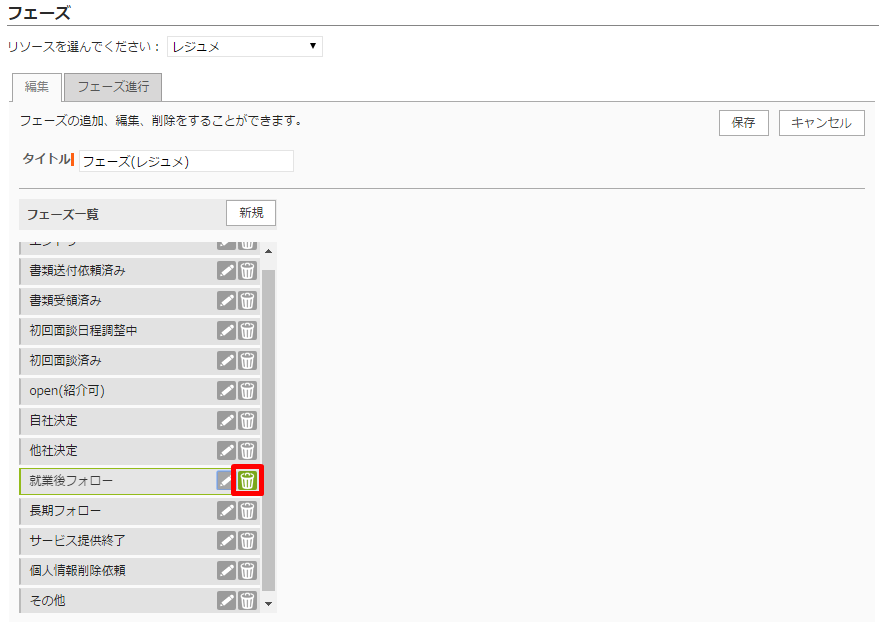
Task: Edit the 書類受領済み phase
Action: point(226,301)
